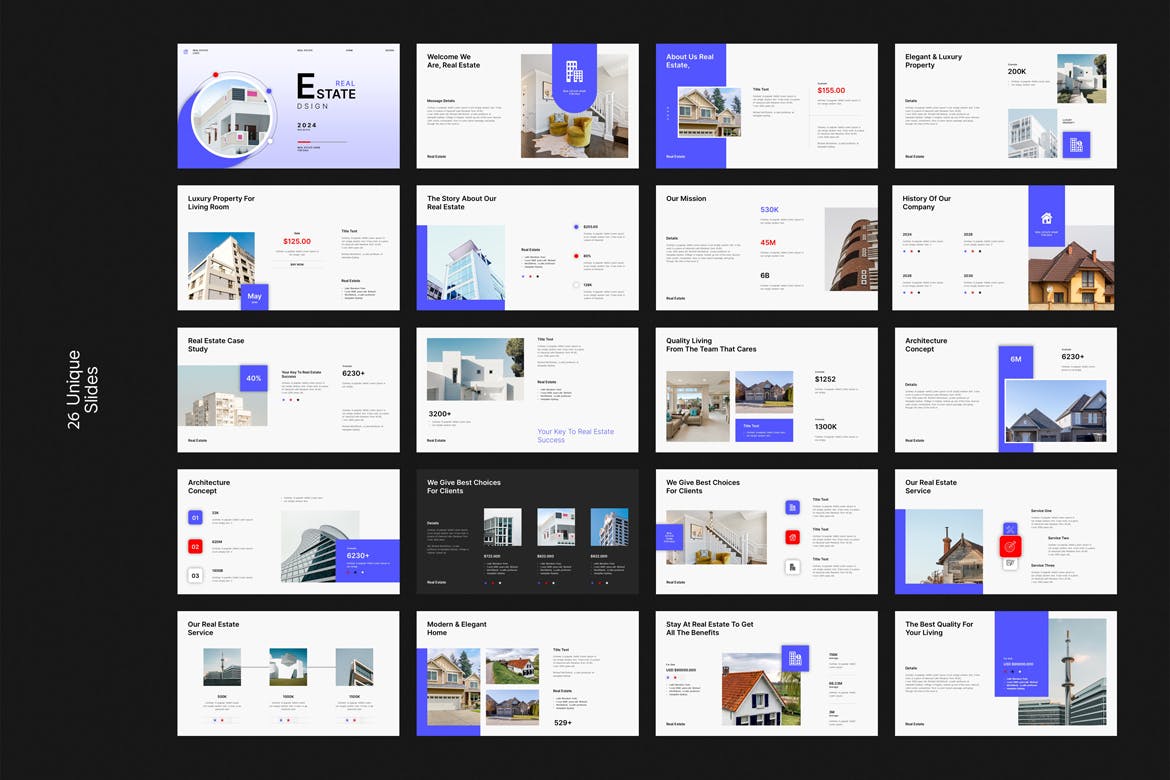Click the building icon on Welcome slide
Viewport: 1170px width, 780px height.
tap(574, 70)
